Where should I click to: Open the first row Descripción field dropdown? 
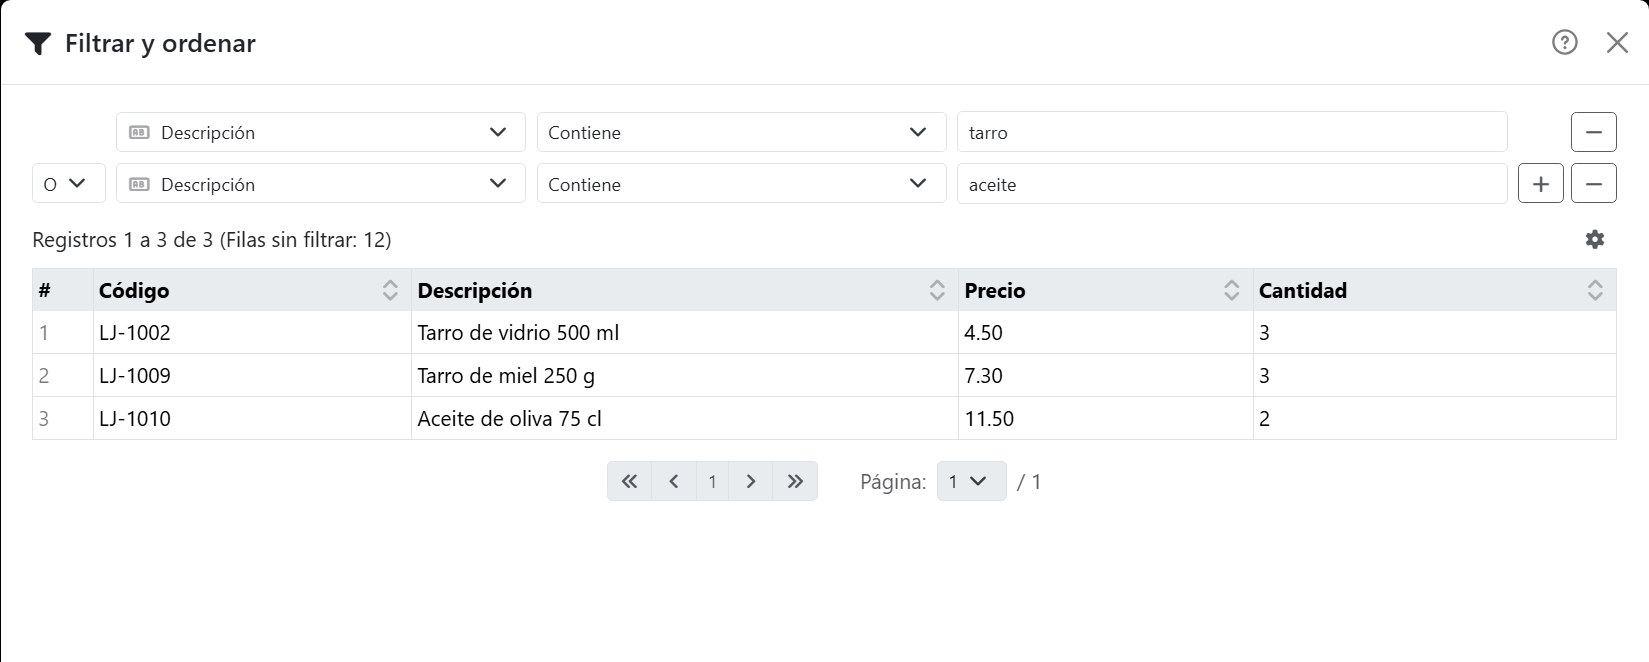pos(321,132)
